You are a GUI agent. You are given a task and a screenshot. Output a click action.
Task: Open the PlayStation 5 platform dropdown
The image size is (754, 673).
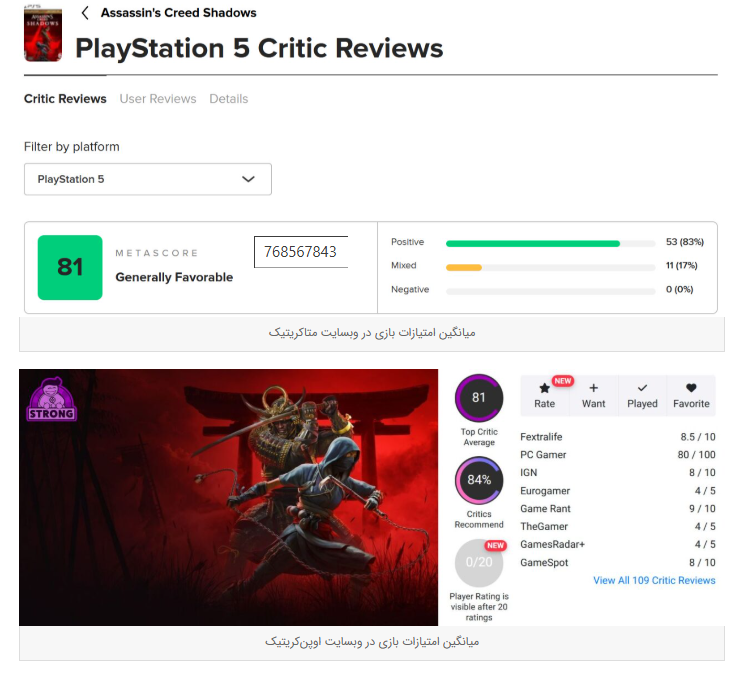tap(148, 179)
